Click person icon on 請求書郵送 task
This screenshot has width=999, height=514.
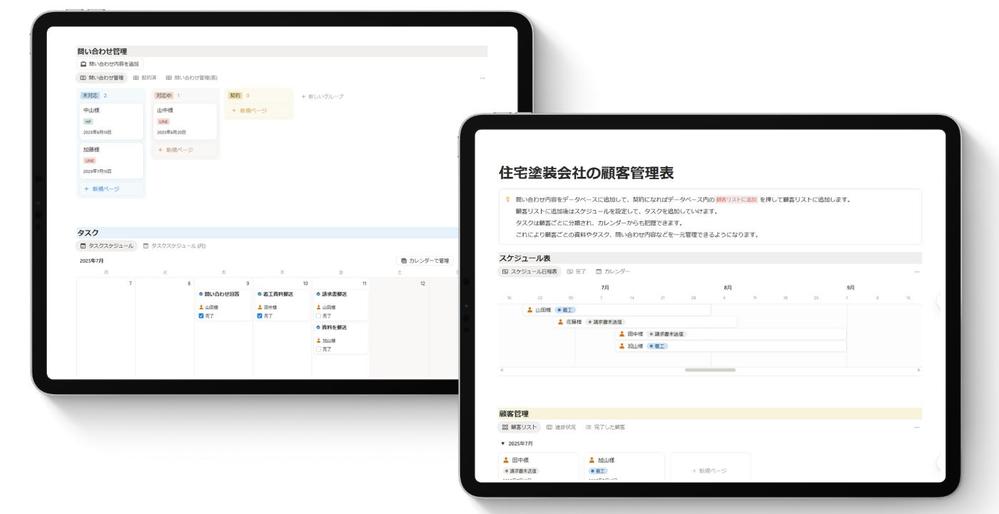[318, 307]
